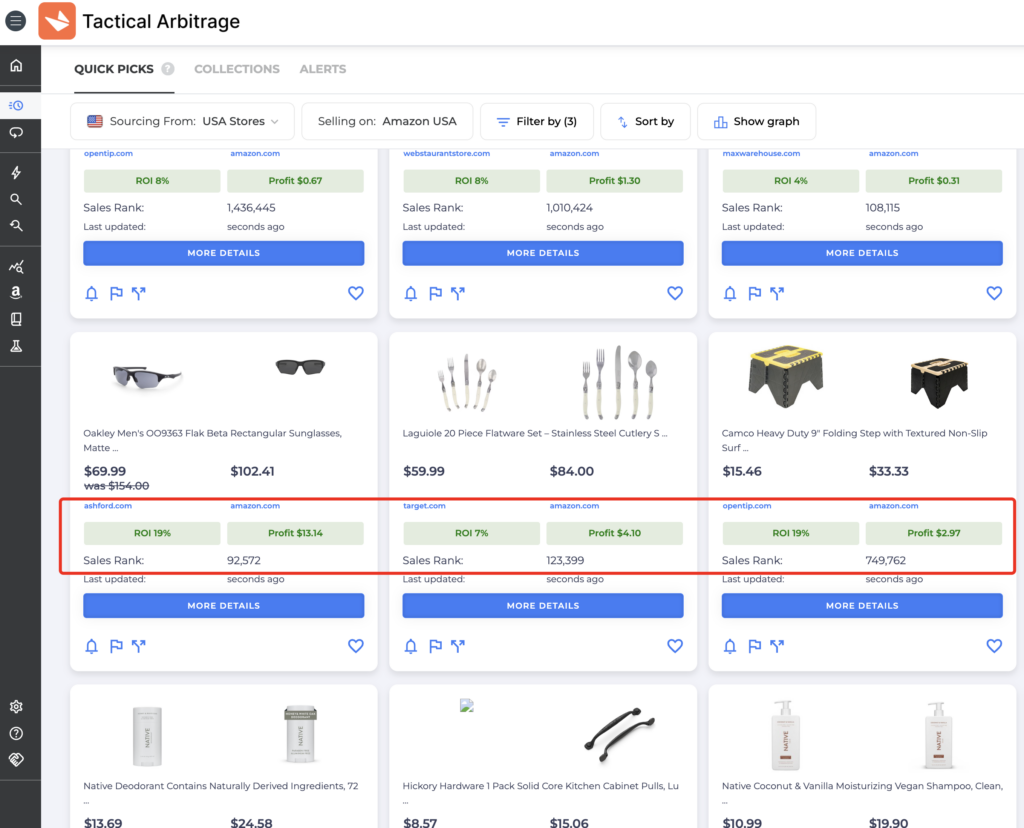Follow the ashford.com source link
Viewport: 1024px width, 828px height.
(x=108, y=505)
